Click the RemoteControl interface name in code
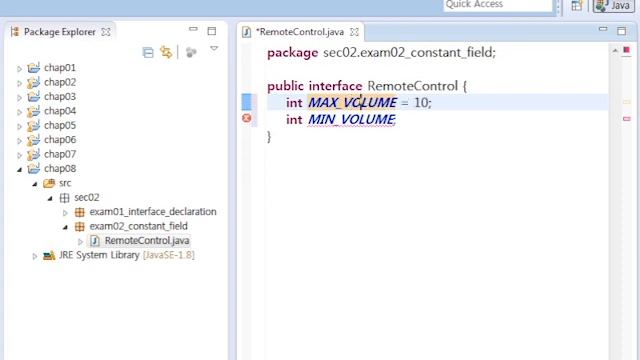The image size is (640, 360). pos(413,86)
